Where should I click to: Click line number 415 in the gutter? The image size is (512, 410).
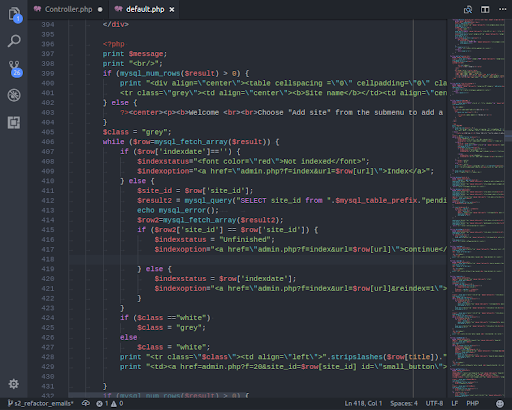pyautogui.click(x=48, y=230)
